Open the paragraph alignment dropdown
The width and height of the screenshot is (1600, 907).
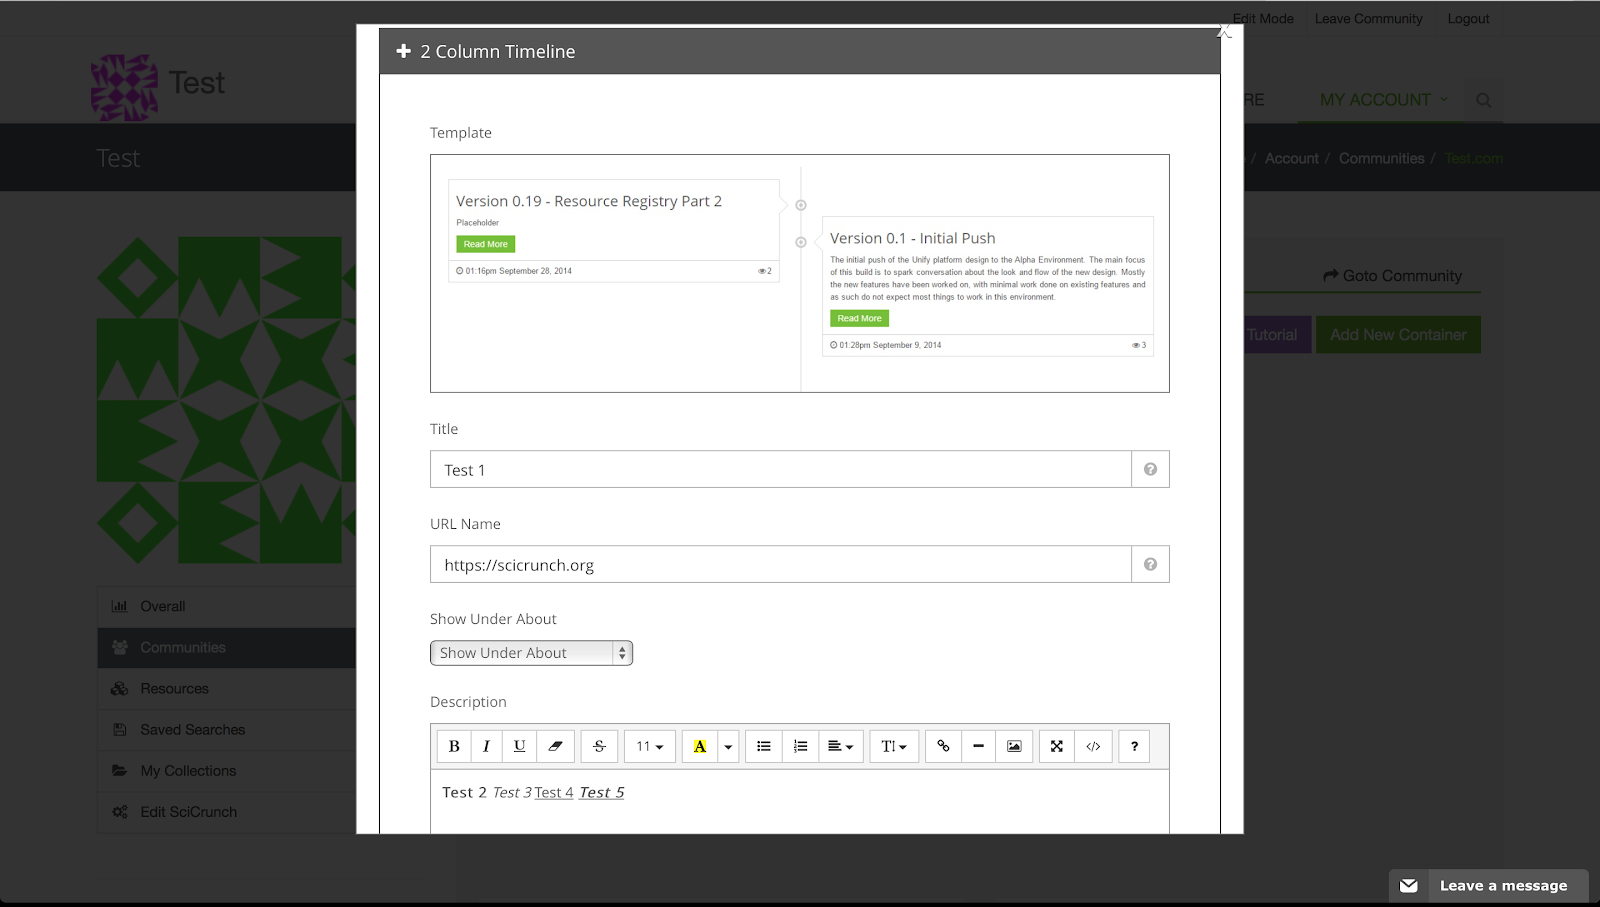coord(841,746)
